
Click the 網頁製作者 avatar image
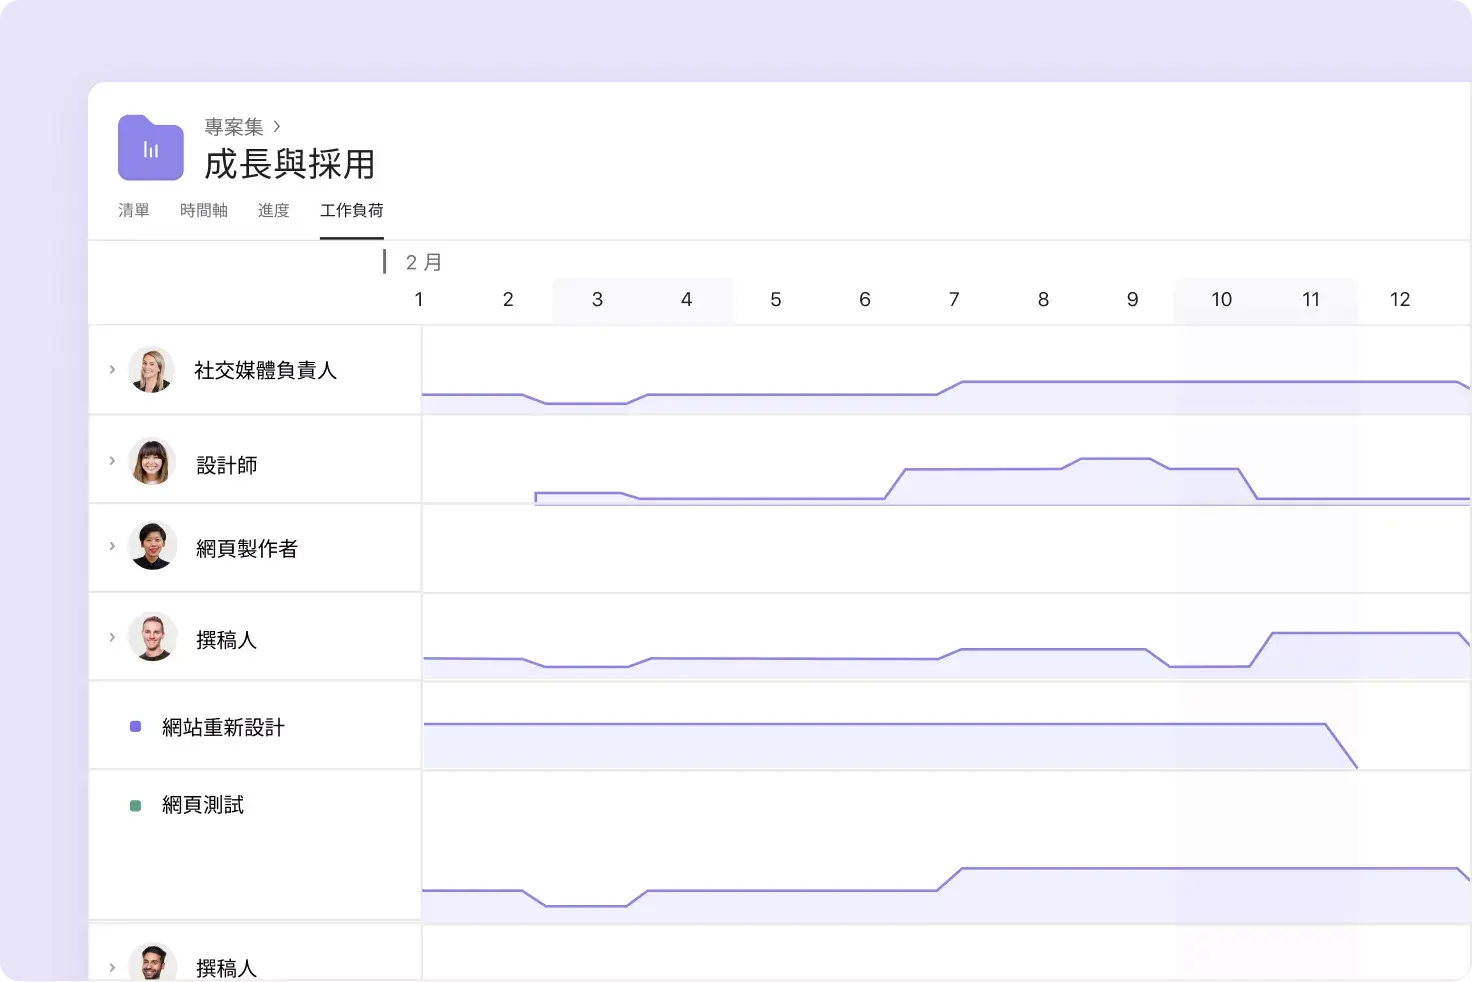pyautogui.click(x=151, y=546)
